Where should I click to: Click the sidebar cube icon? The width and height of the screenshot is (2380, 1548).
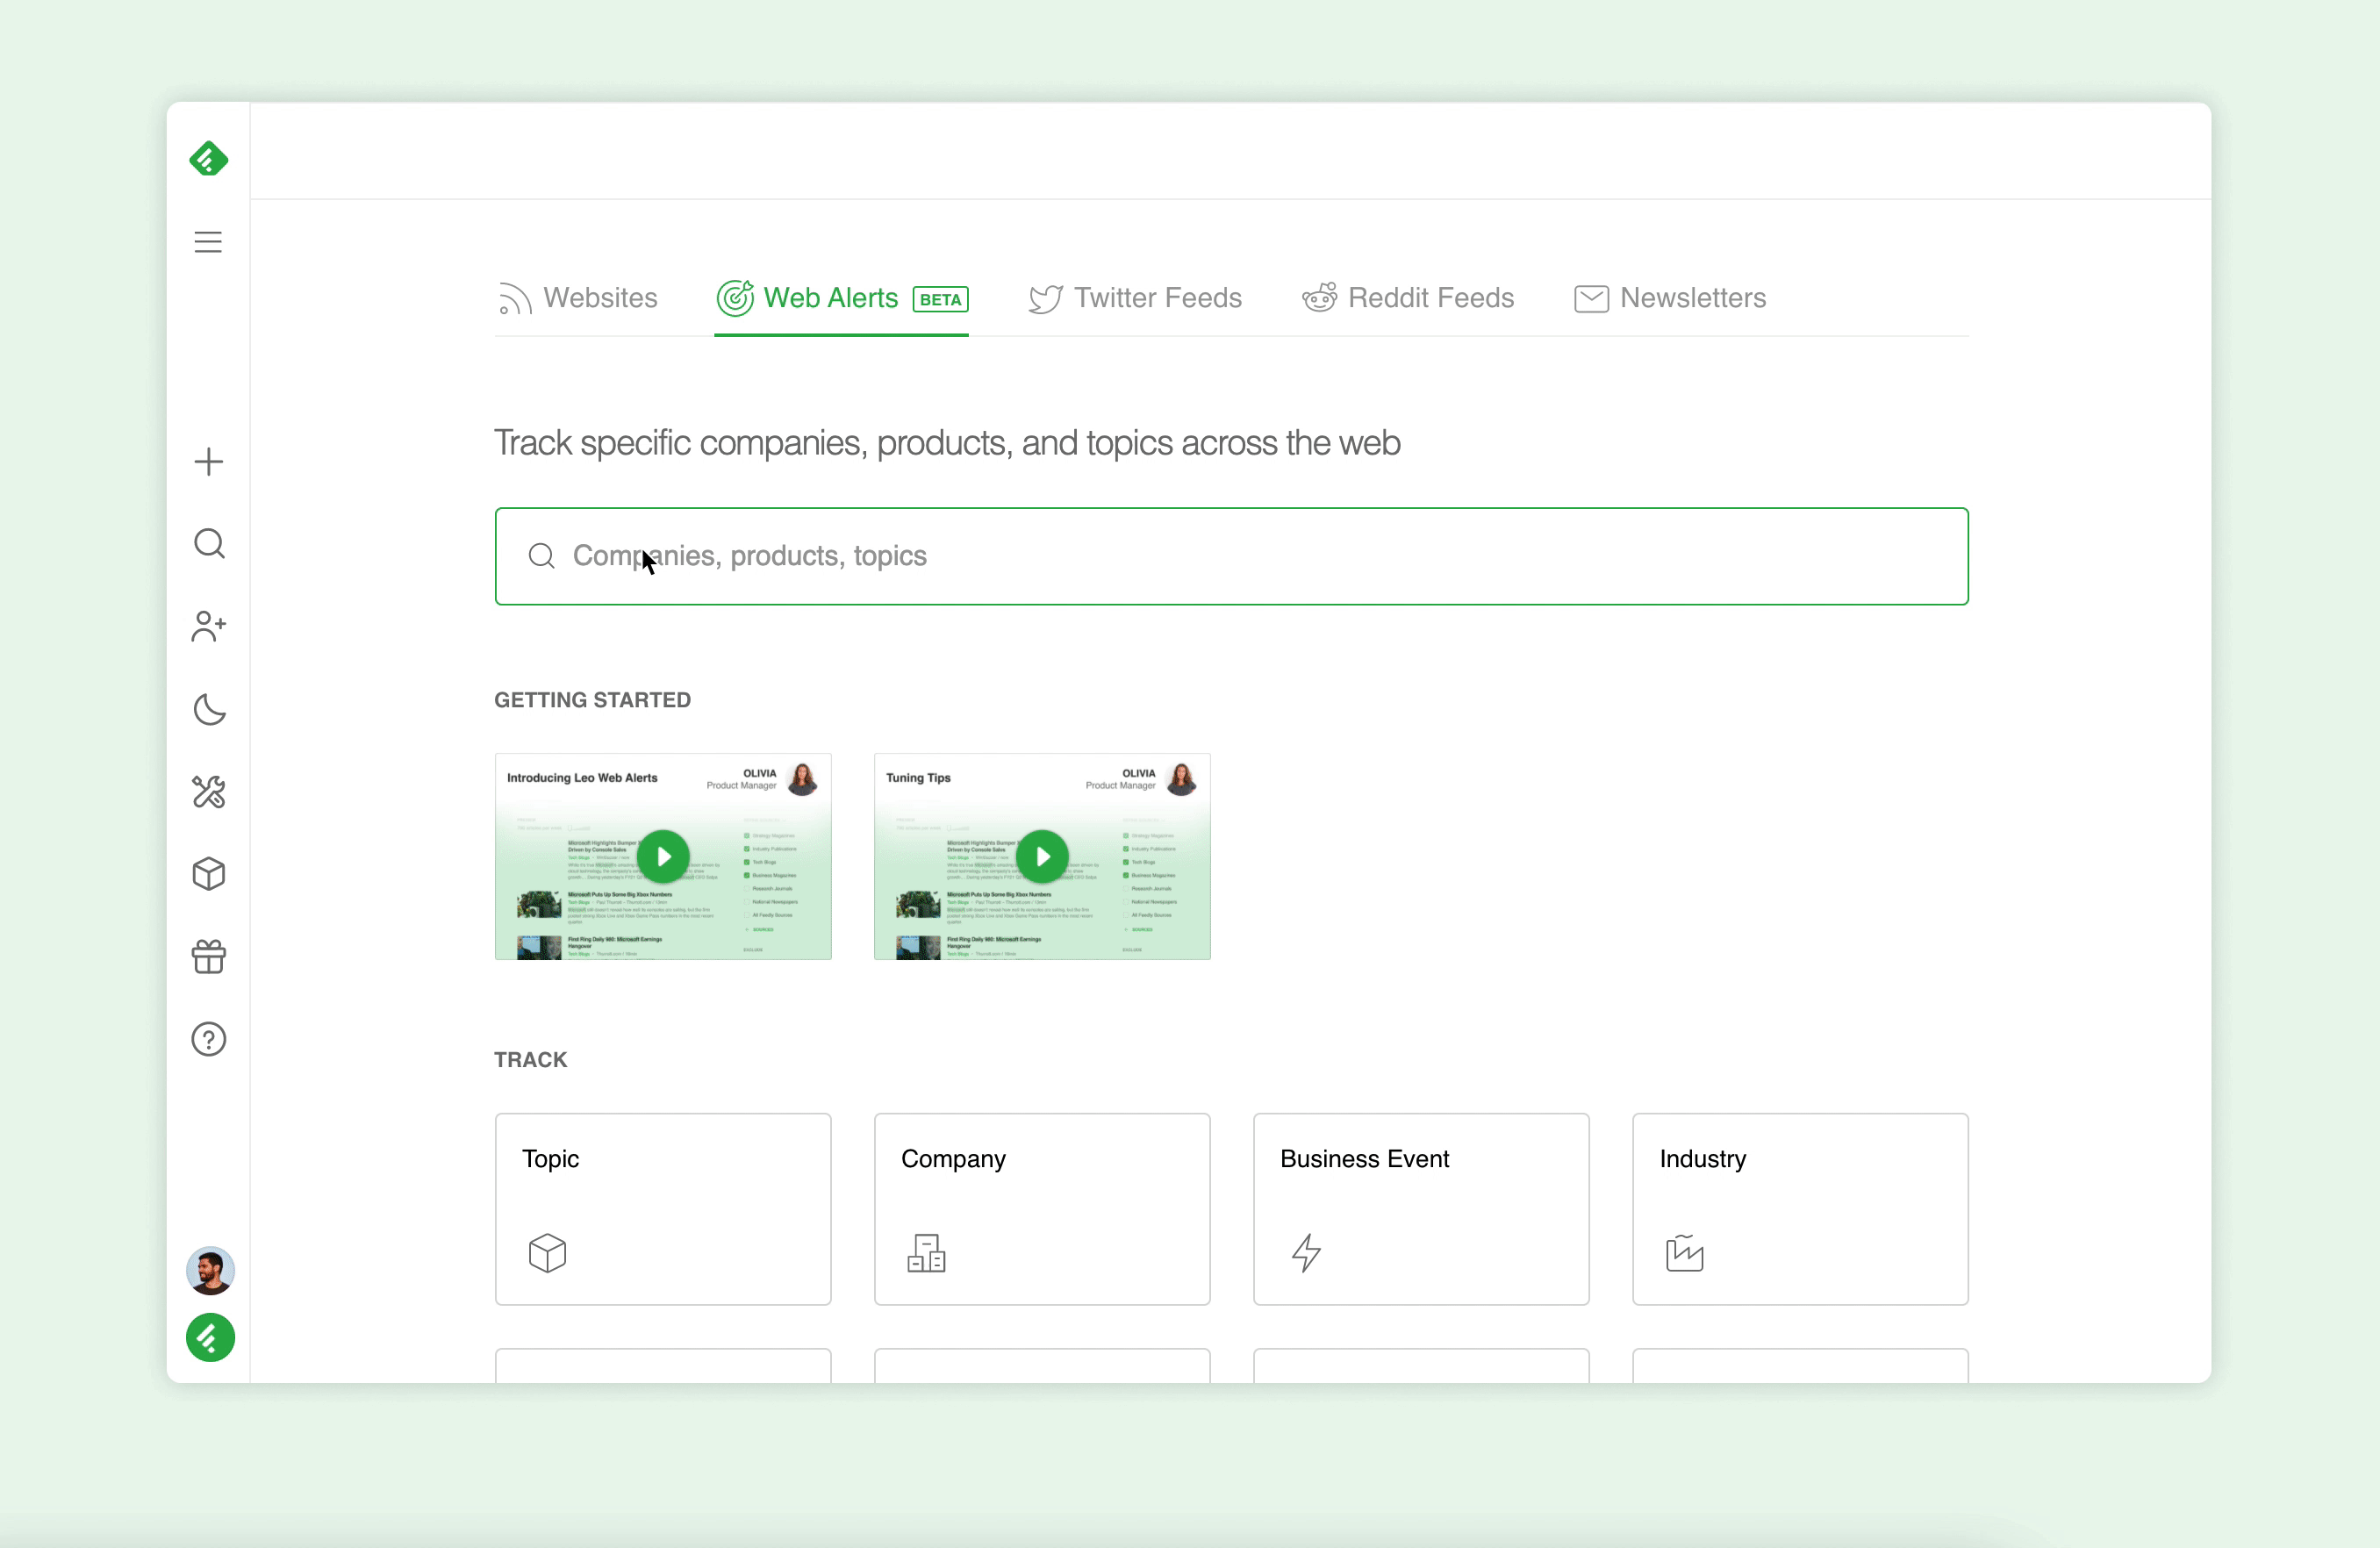(x=208, y=874)
